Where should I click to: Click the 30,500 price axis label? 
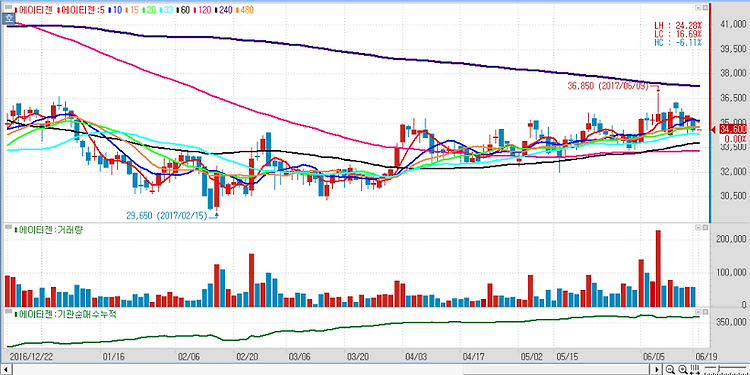[x=732, y=196]
